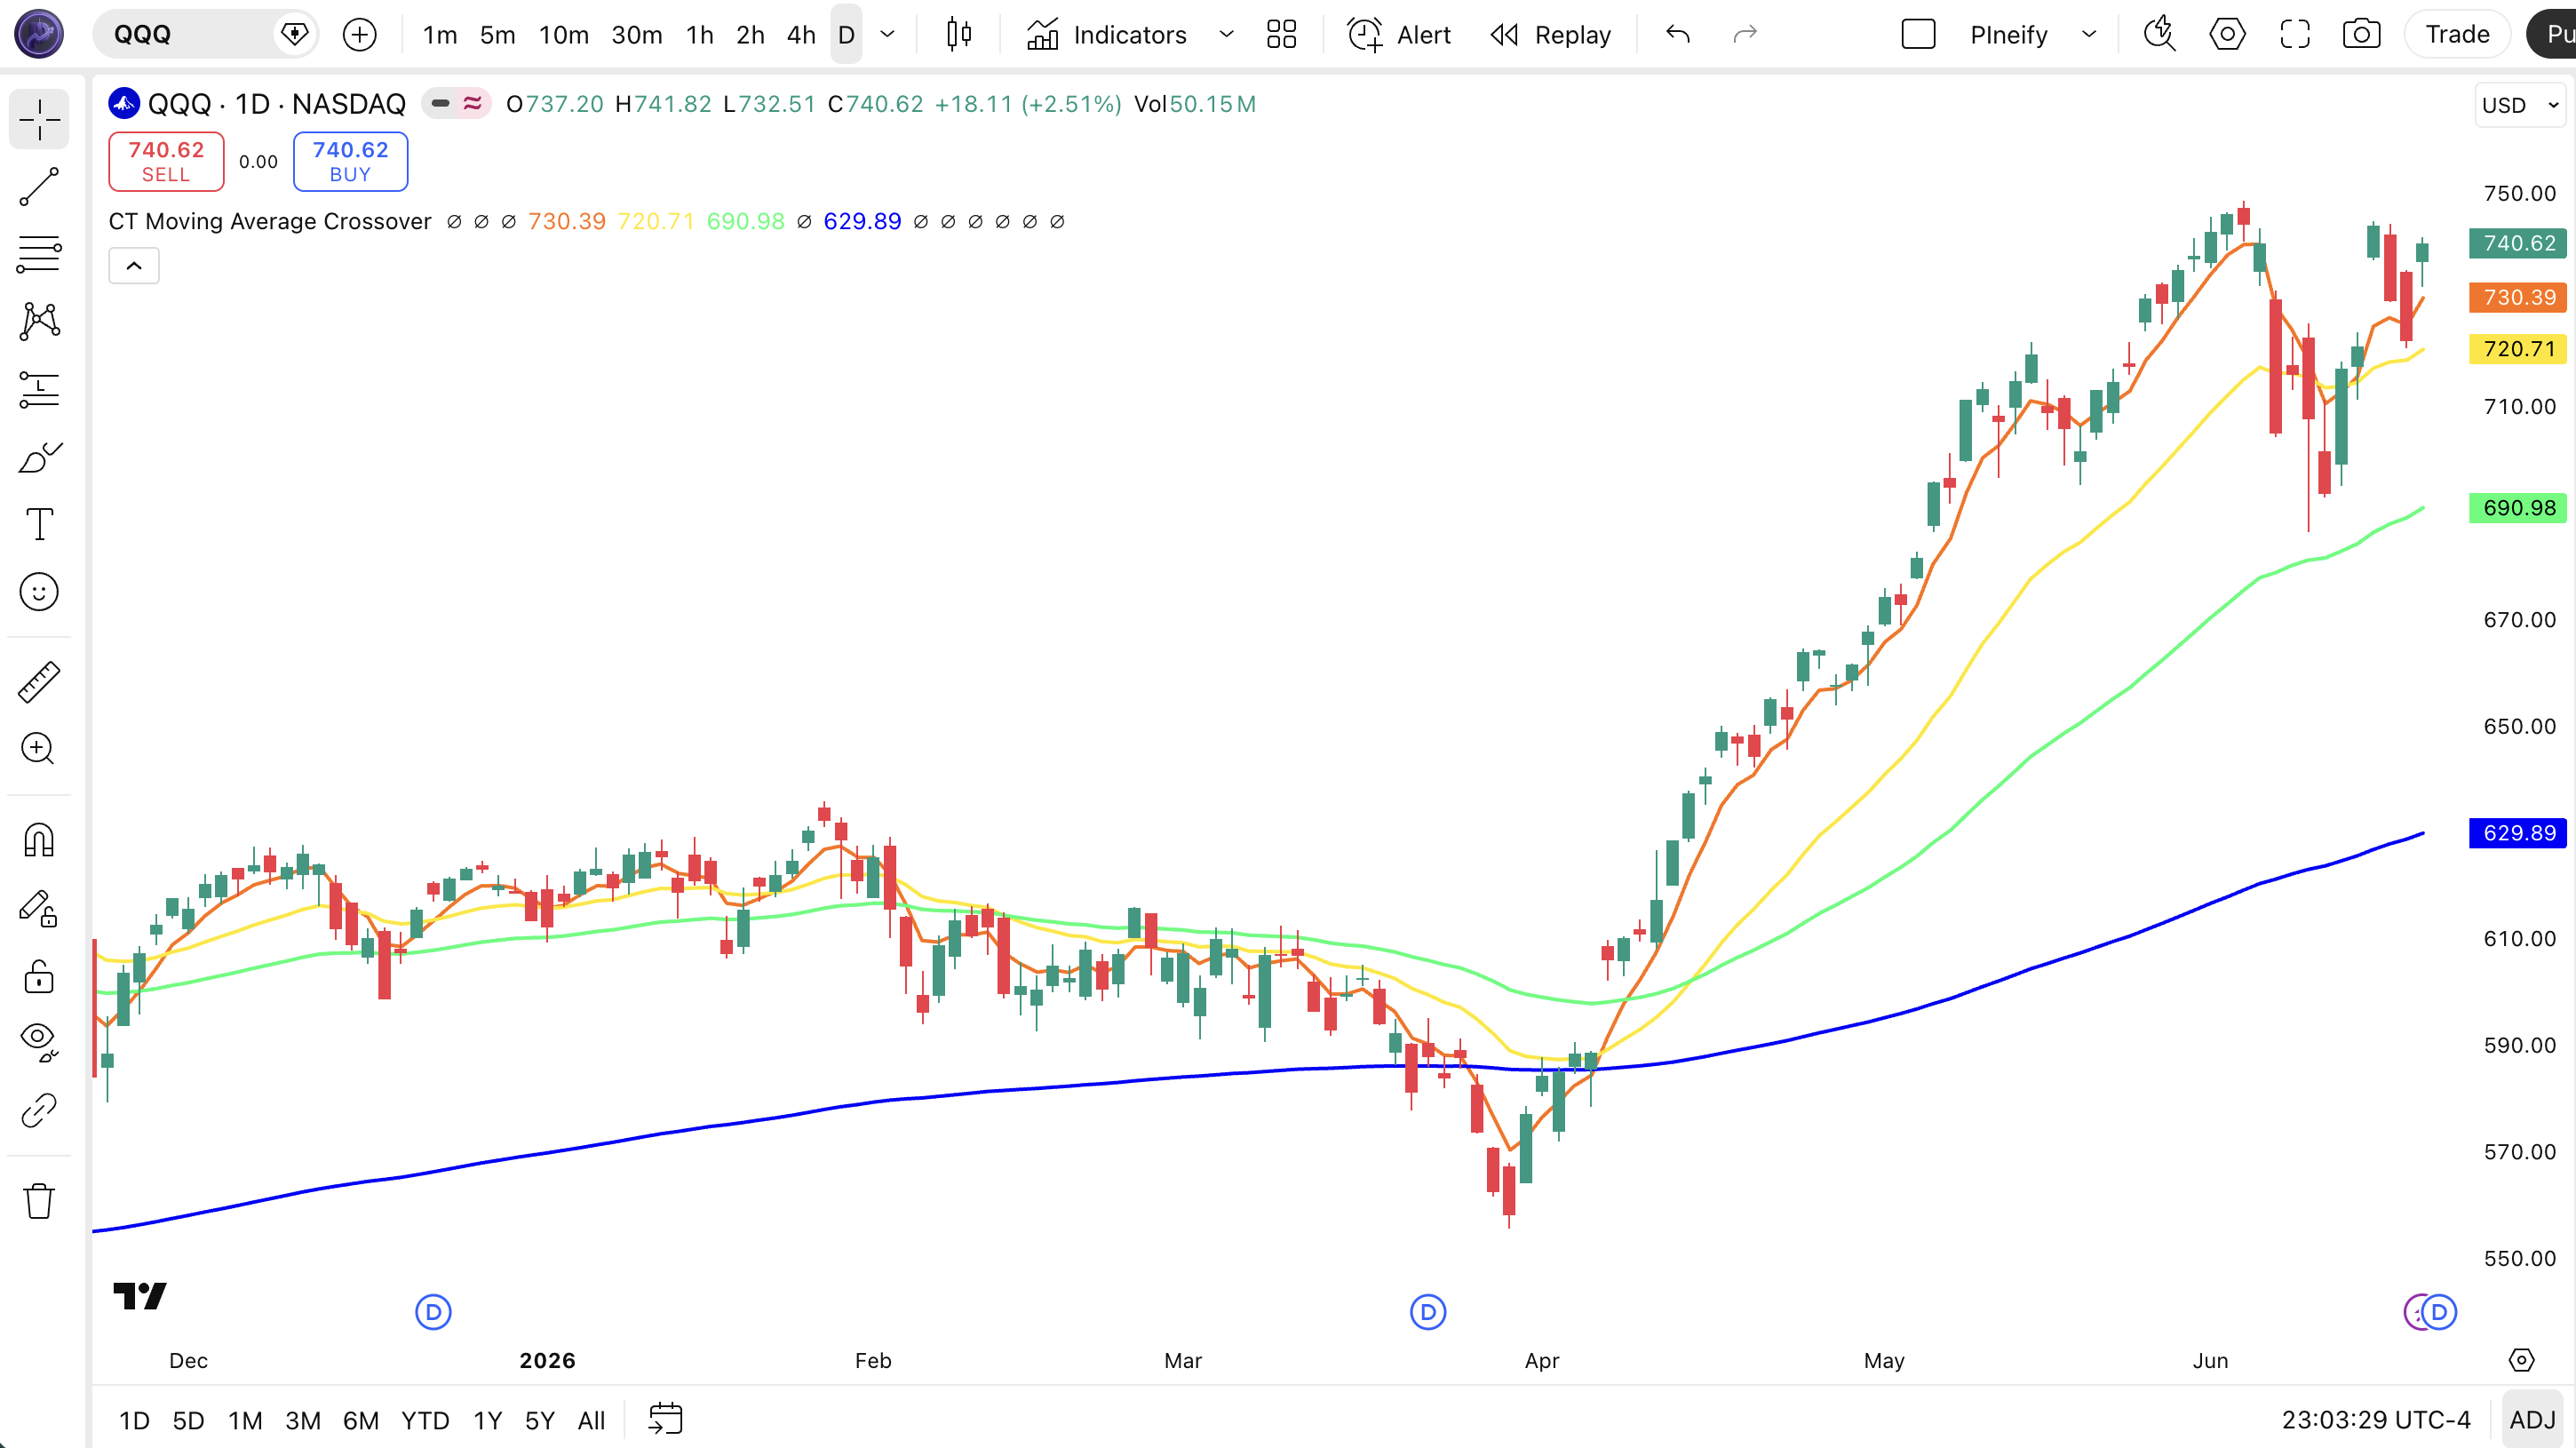Open the price scale settings gear
This screenshot has width=2576, height=1448.
2521,1360
